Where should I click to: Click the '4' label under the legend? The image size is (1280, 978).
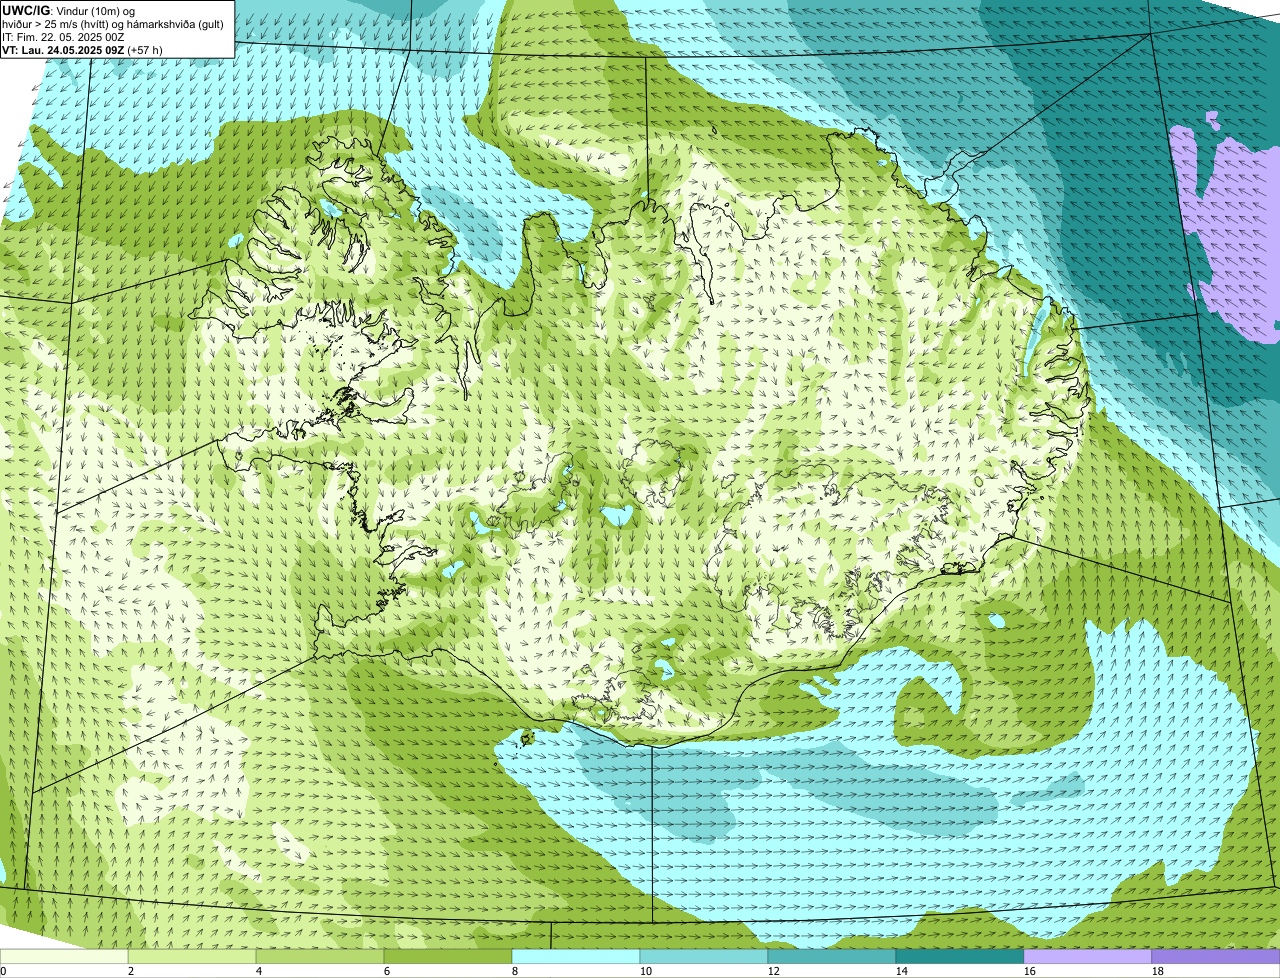click(x=259, y=971)
